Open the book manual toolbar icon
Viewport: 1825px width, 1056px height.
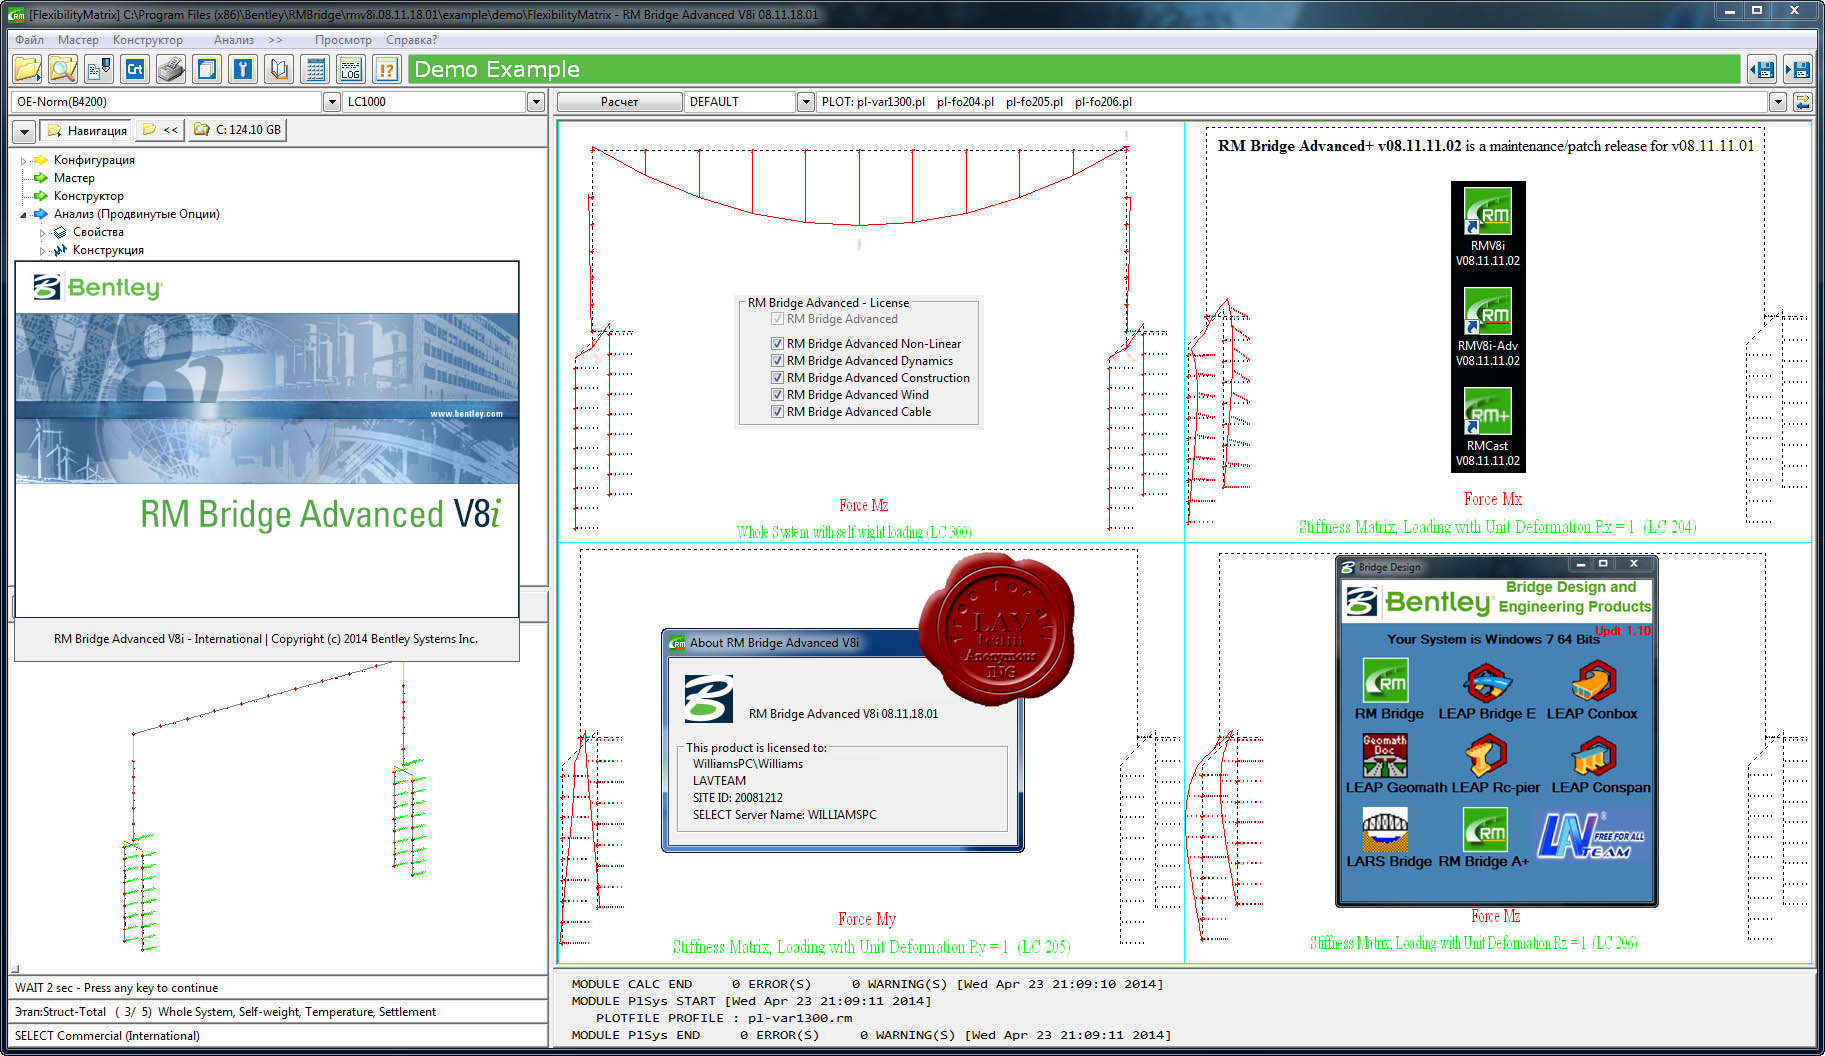click(279, 69)
